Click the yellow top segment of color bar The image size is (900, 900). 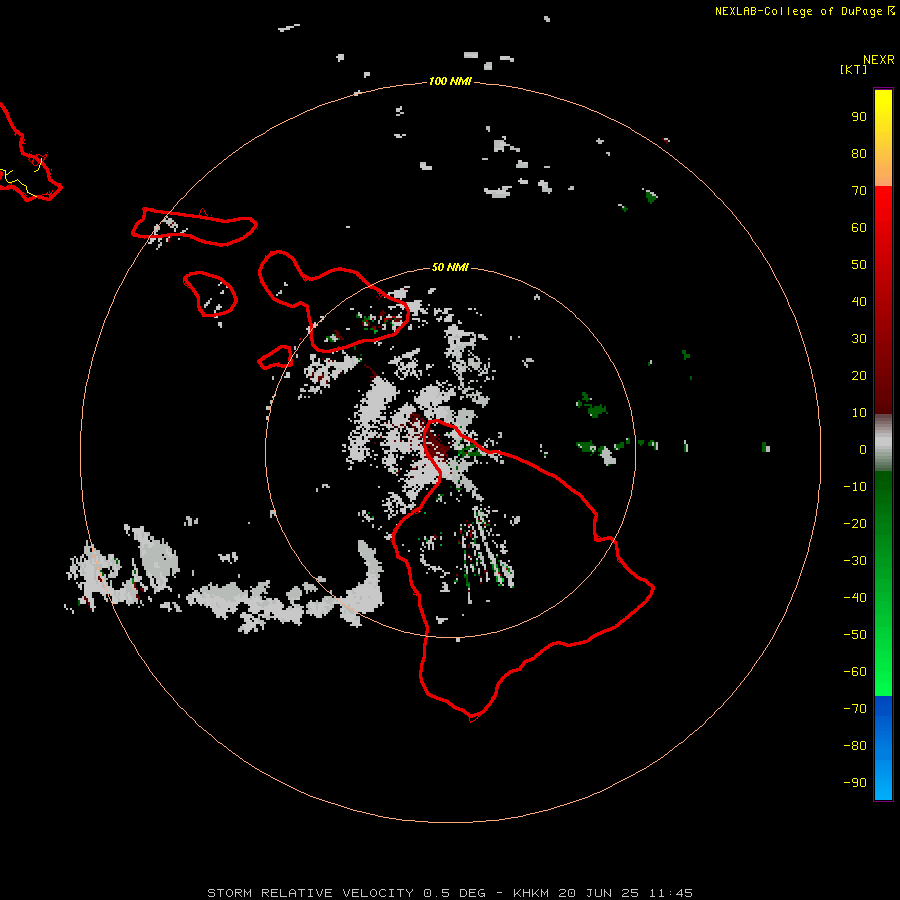tap(883, 138)
